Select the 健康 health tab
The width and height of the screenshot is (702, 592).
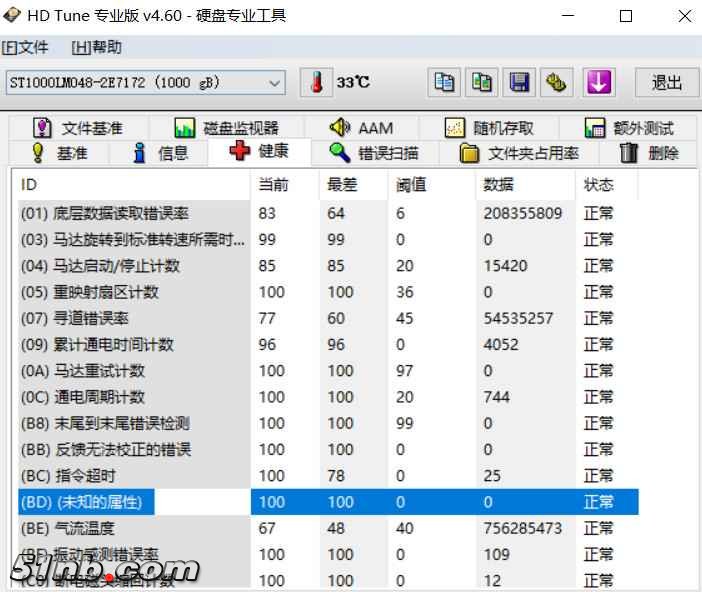pyautogui.click(x=259, y=151)
